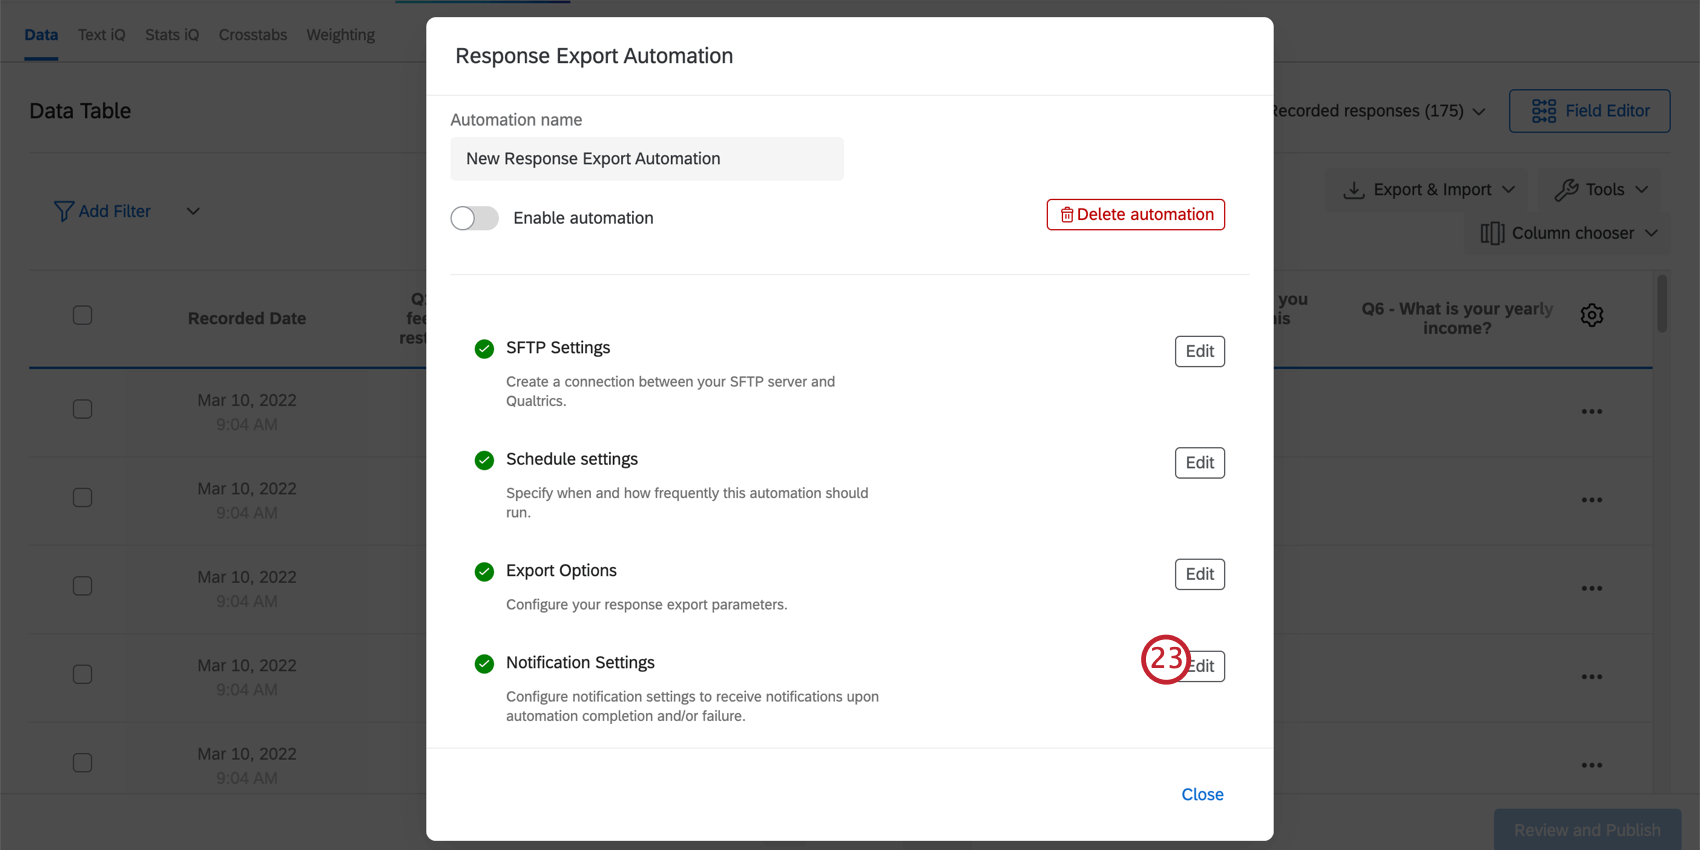Toggle the Enable automation switch
The width and height of the screenshot is (1700, 850).
(474, 218)
